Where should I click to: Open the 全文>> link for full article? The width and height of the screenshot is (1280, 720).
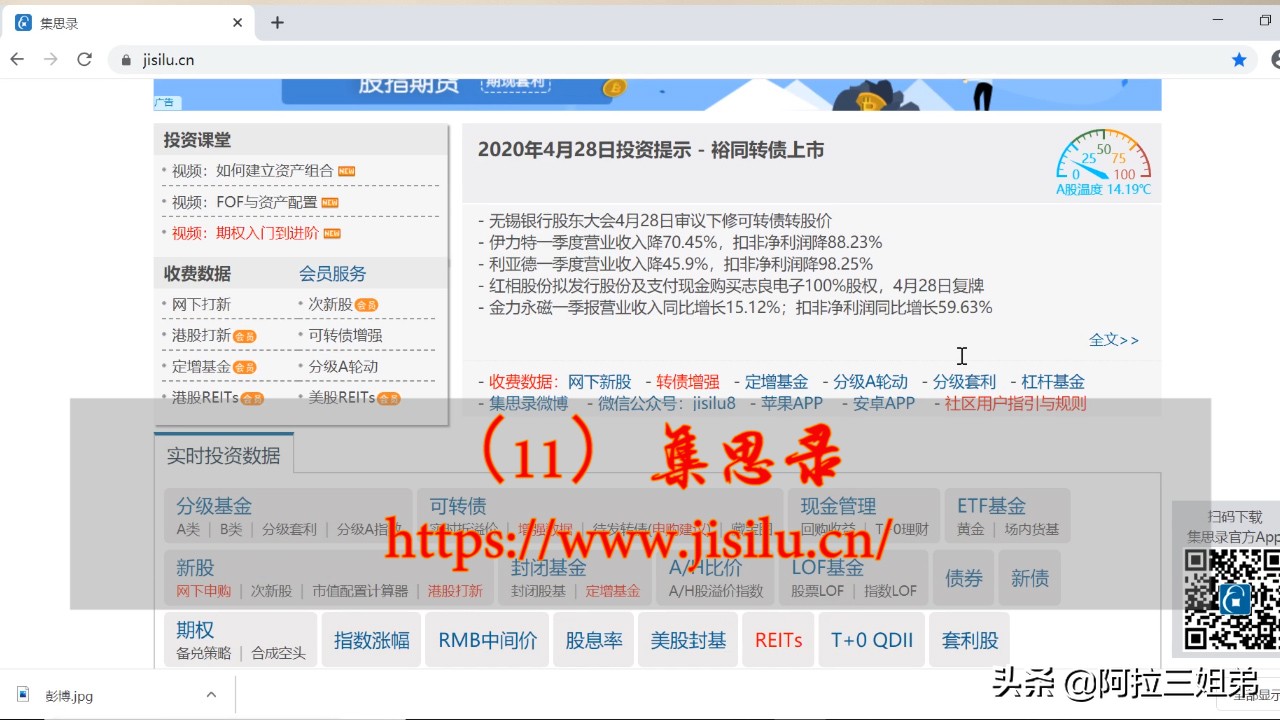pyautogui.click(x=1114, y=339)
